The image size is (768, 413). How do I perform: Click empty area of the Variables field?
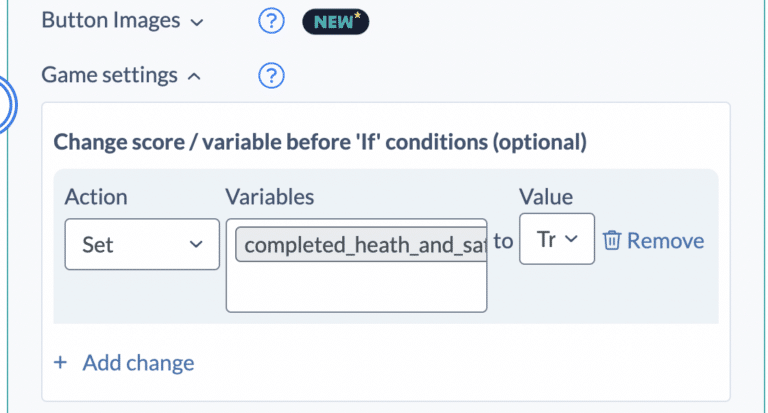(356, 288)
